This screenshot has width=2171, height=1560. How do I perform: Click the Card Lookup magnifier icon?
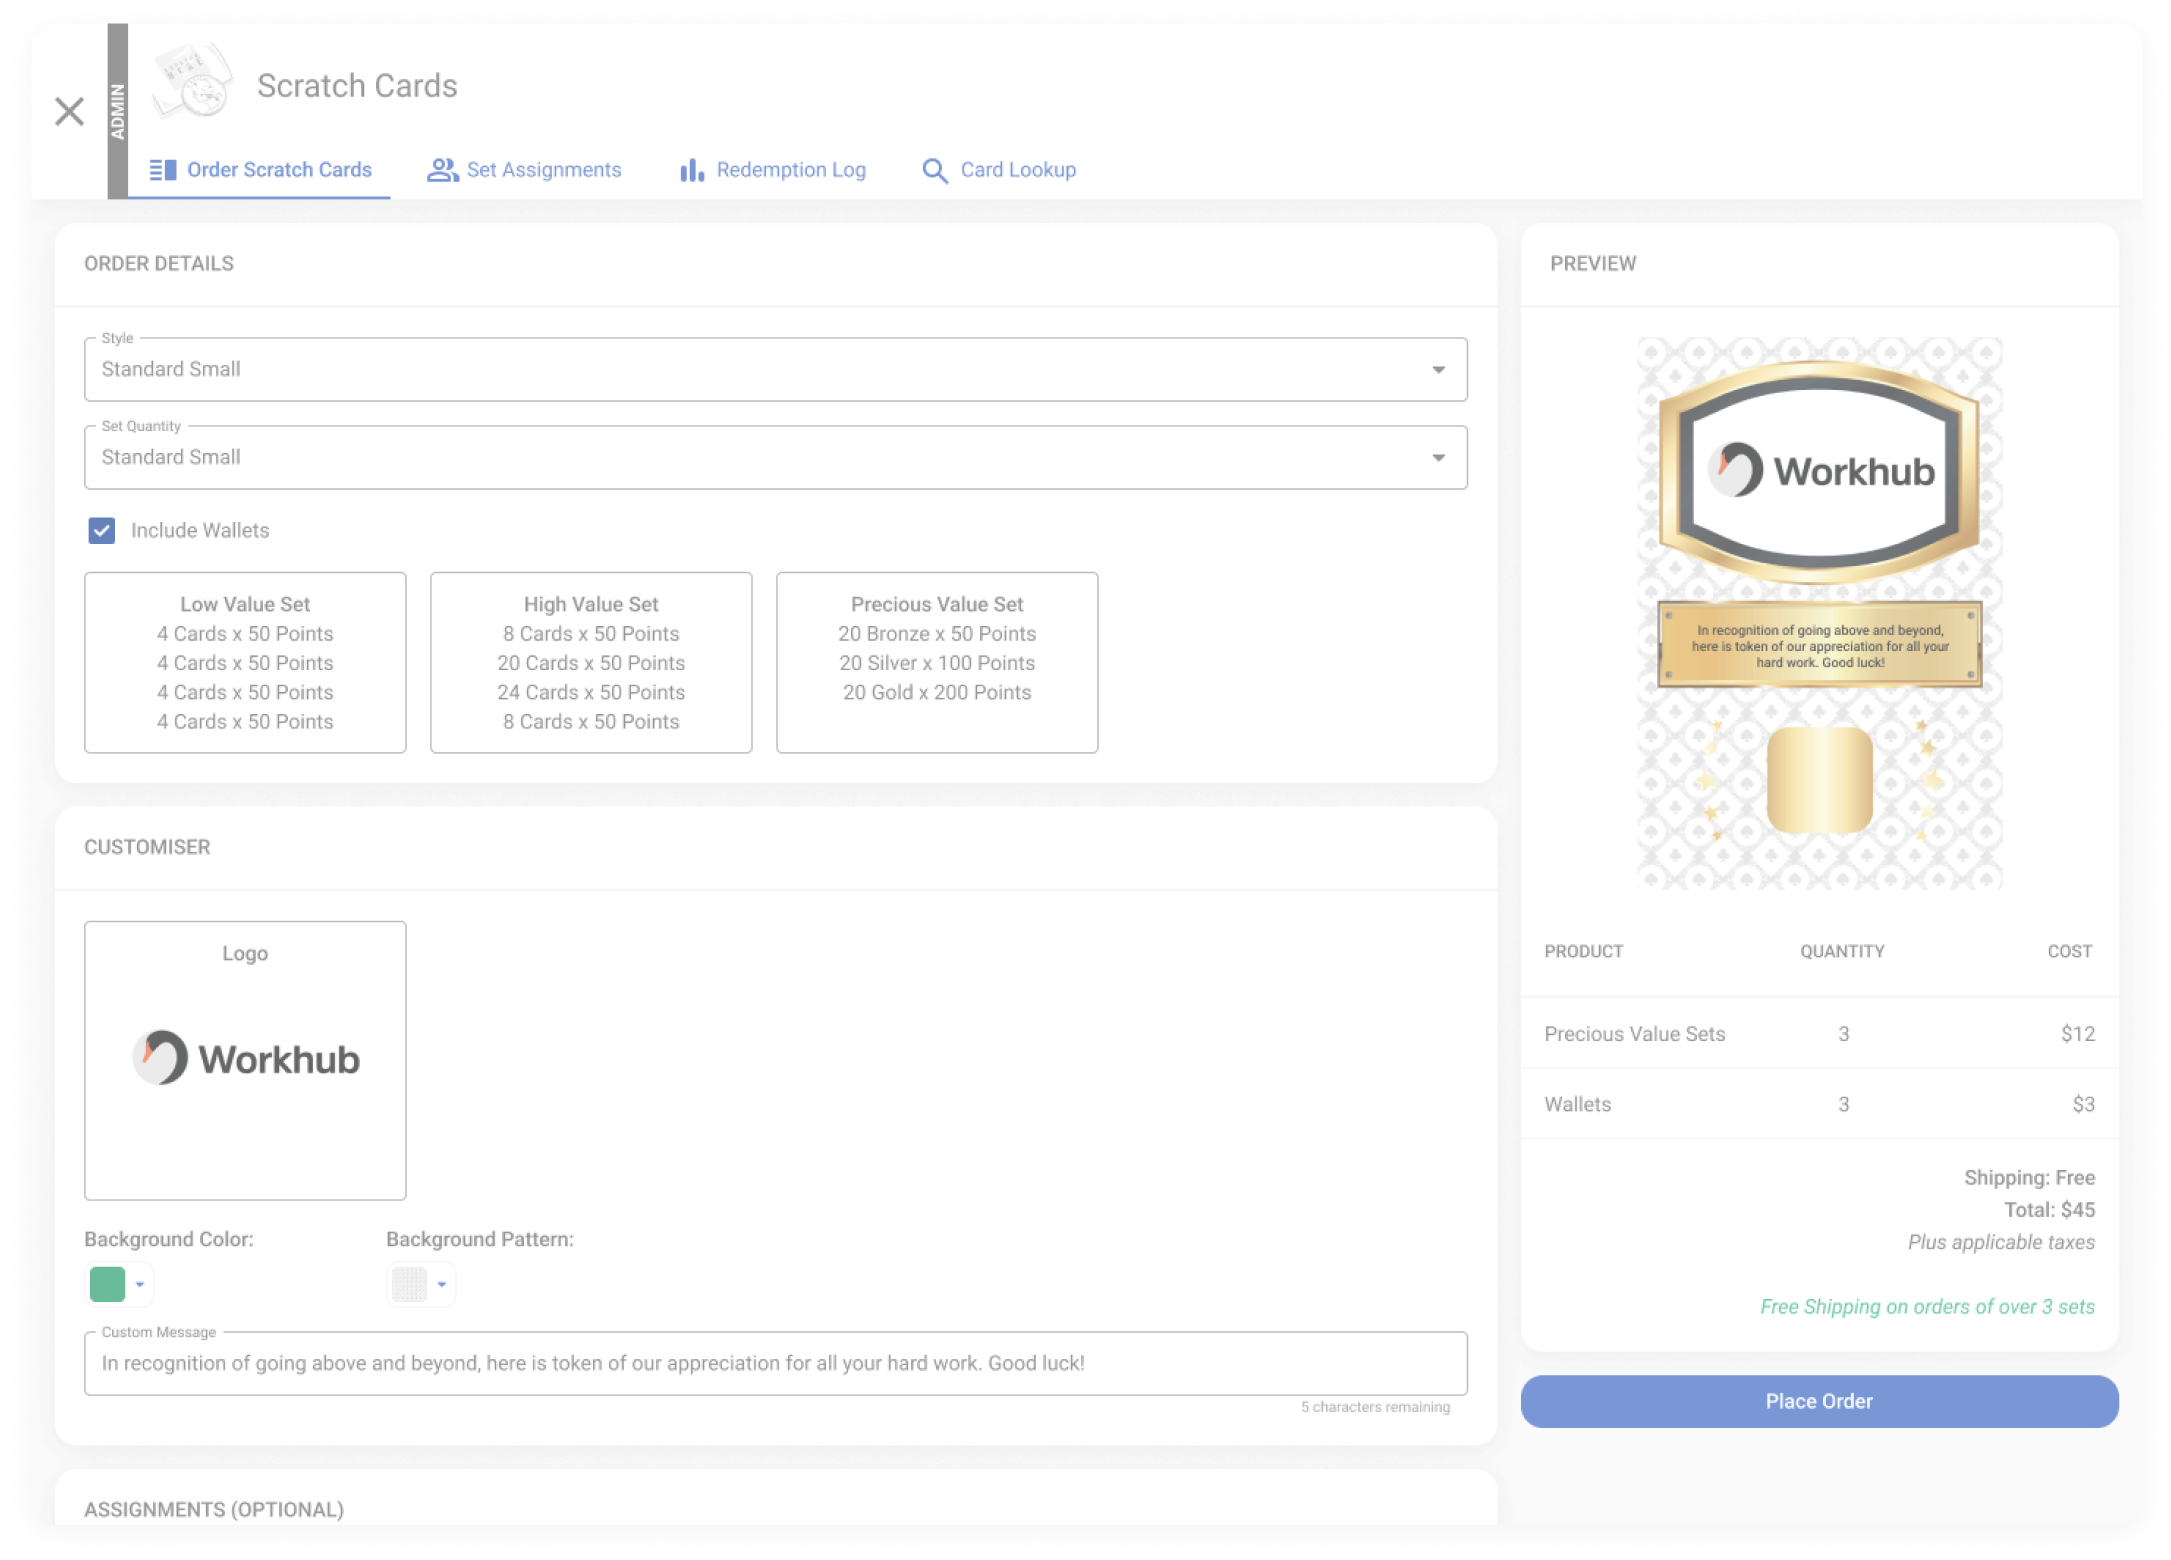(934, 171)
